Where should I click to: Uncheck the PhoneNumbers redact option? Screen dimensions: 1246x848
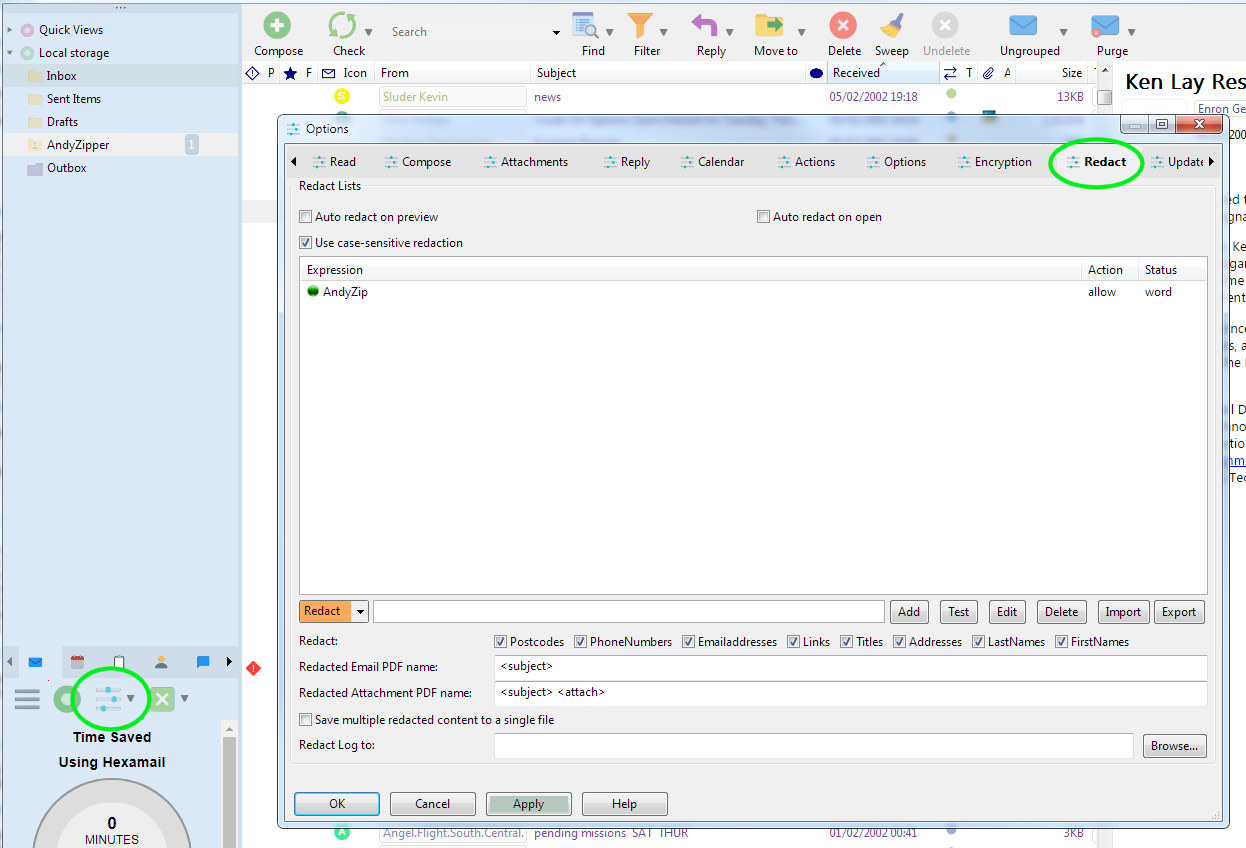580,642
